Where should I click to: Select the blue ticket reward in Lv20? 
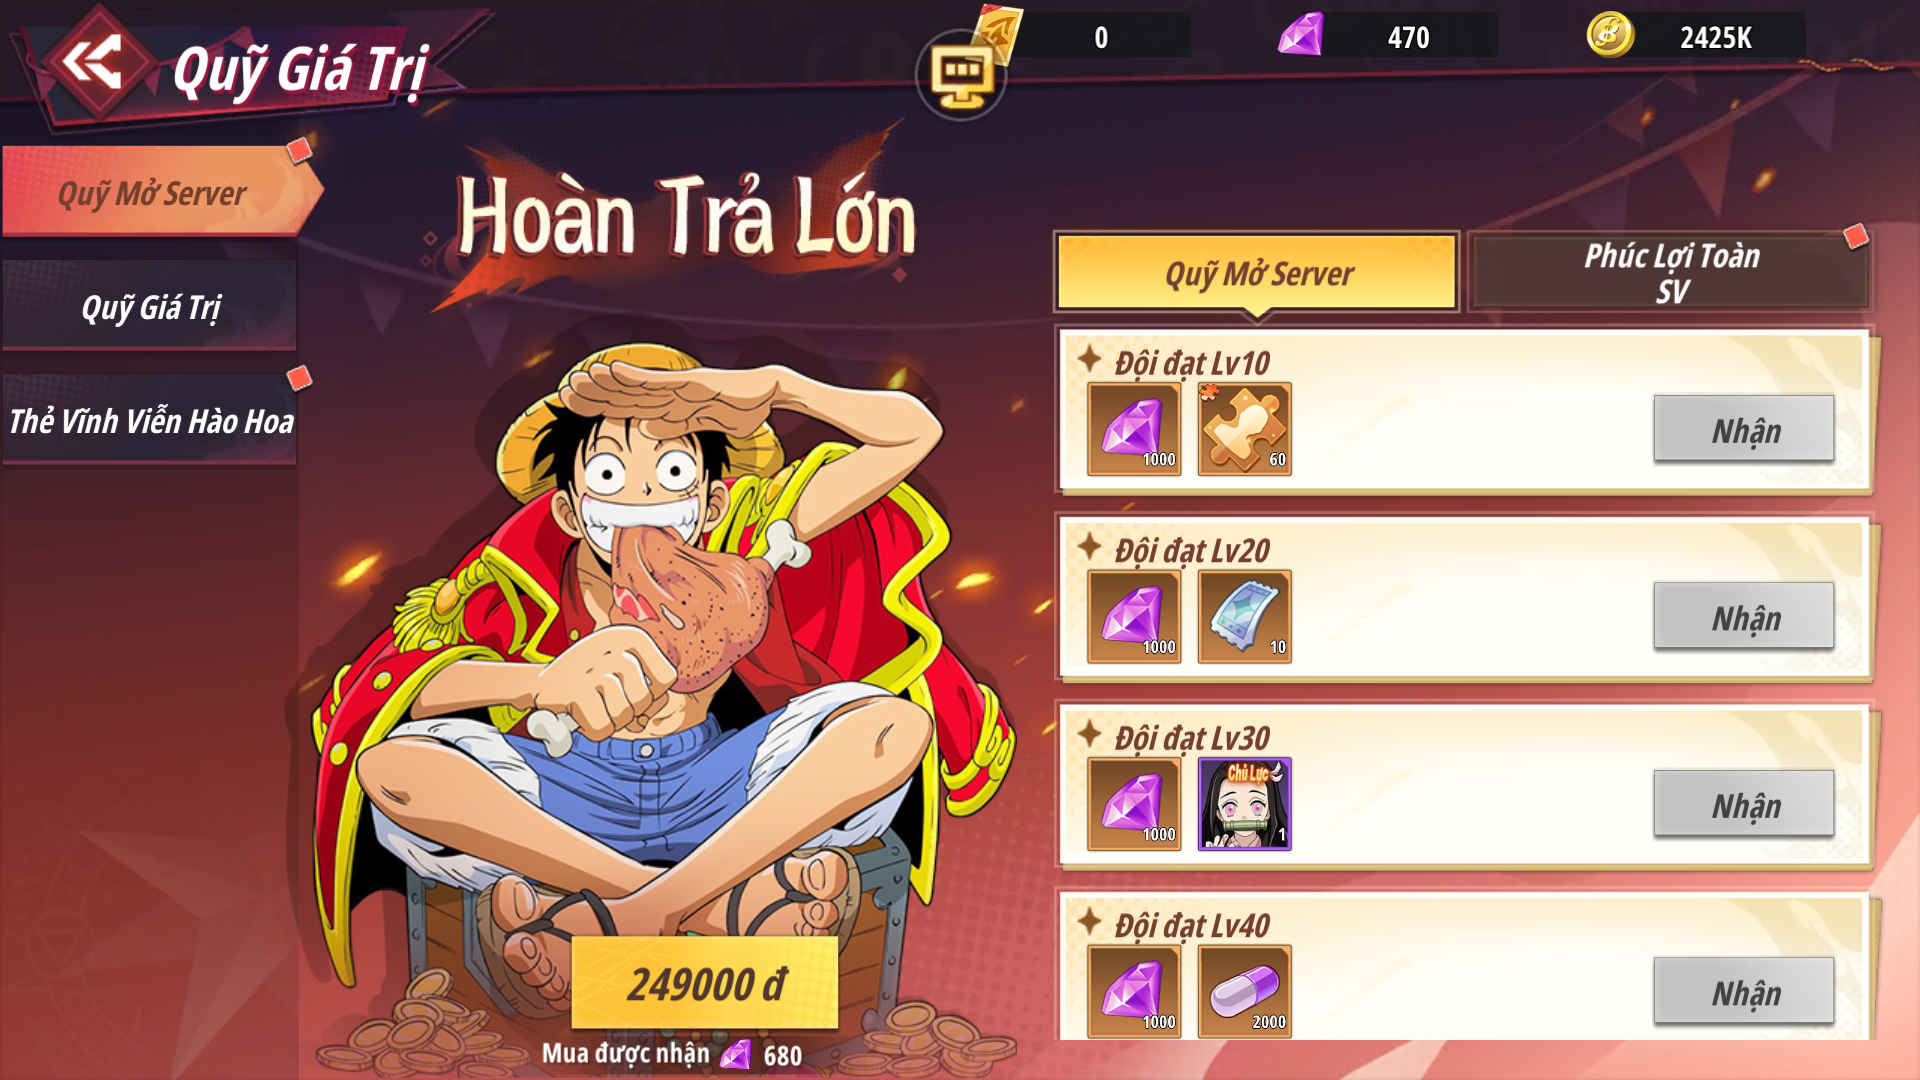[x=1244, y=616]
